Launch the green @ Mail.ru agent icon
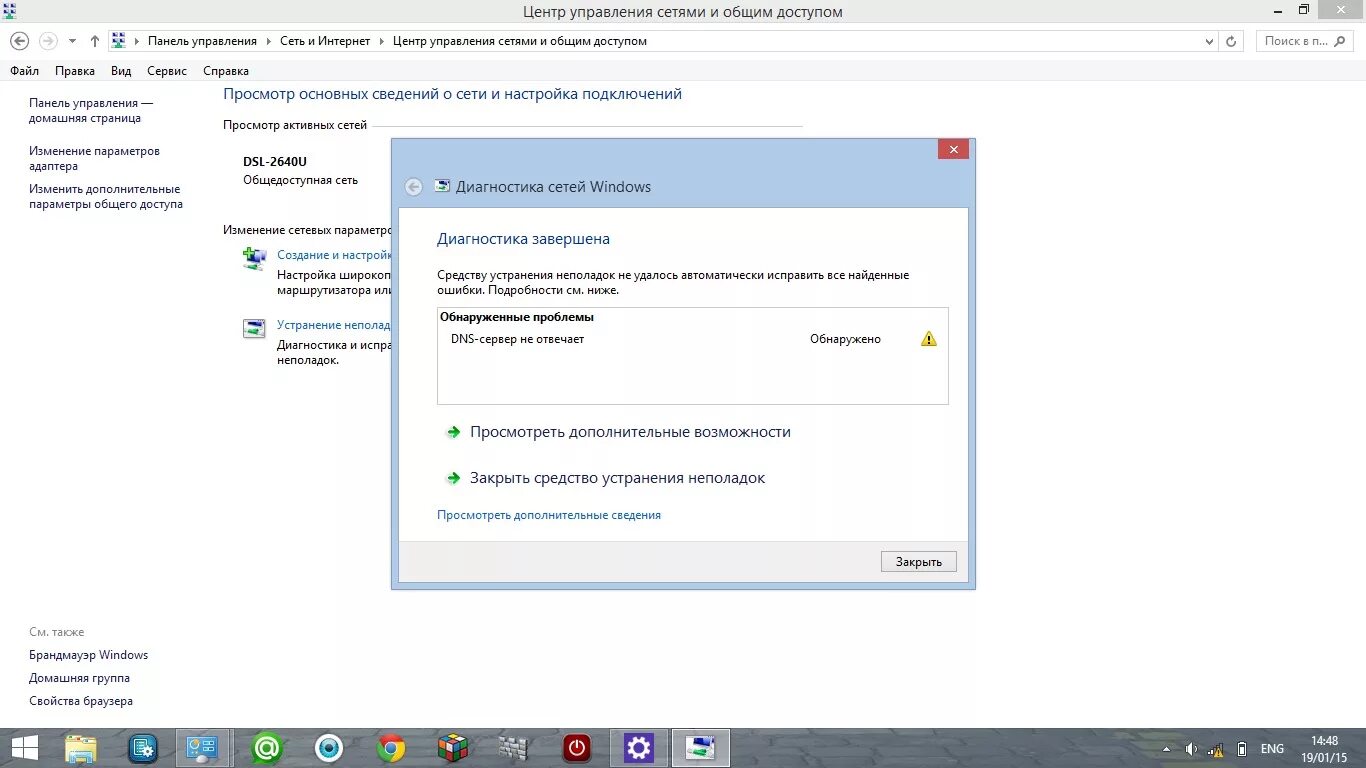Screen dimensions: 1366x768 pyautogui.click(x=267, y=748)
